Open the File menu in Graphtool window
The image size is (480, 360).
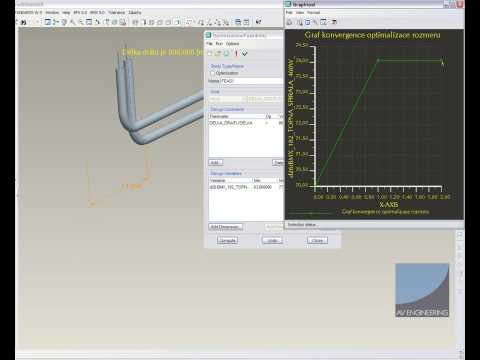tap(289, 12)
